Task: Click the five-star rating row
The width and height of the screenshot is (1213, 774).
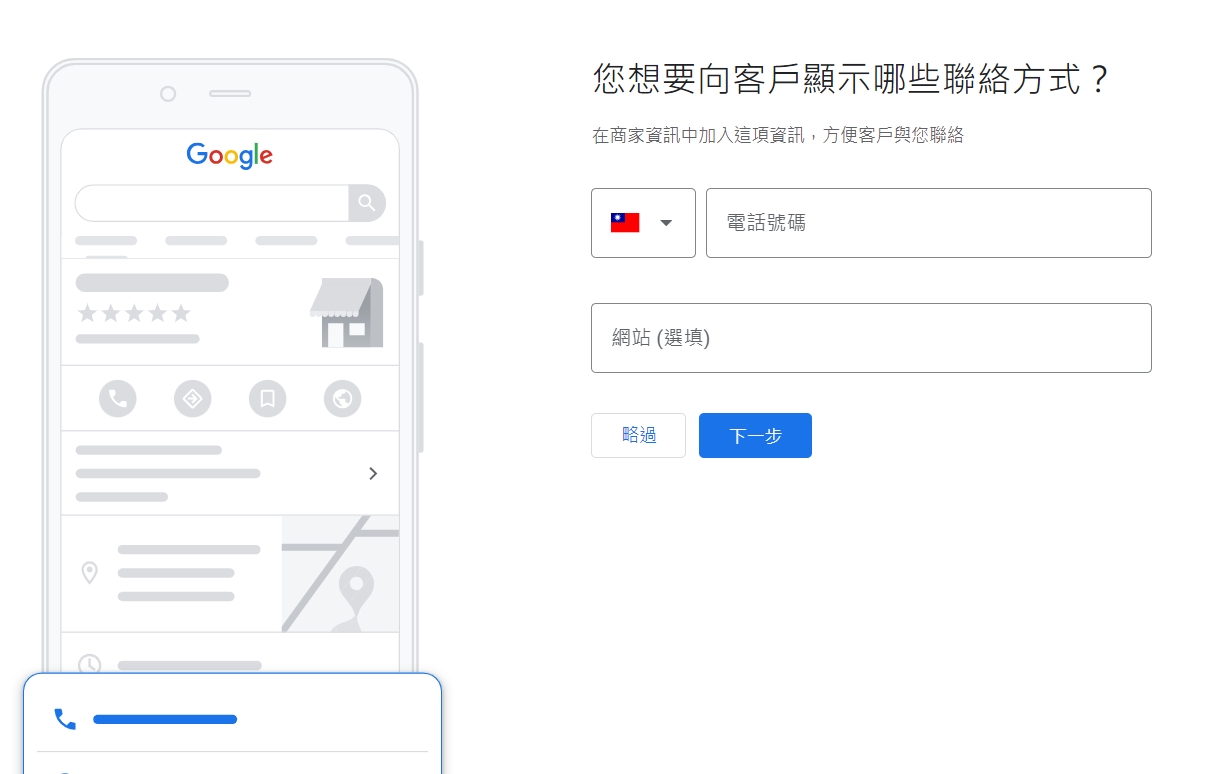Action: click(134, 313)
